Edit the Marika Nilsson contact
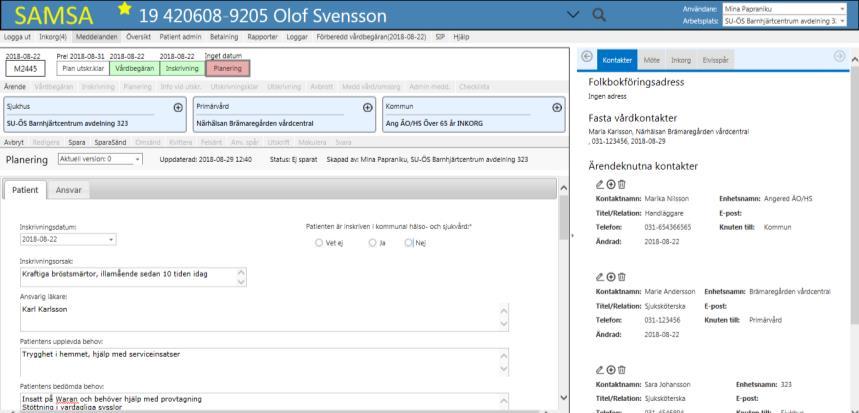859x413 pixels. pyautogui.click(x=600, y=185)
